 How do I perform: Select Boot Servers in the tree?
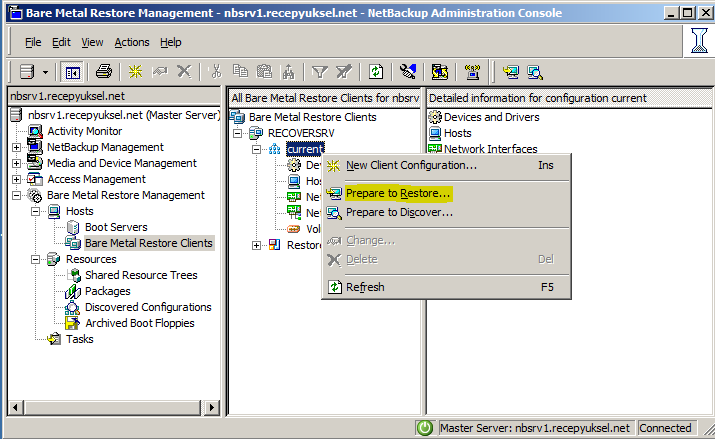[116, 227]
